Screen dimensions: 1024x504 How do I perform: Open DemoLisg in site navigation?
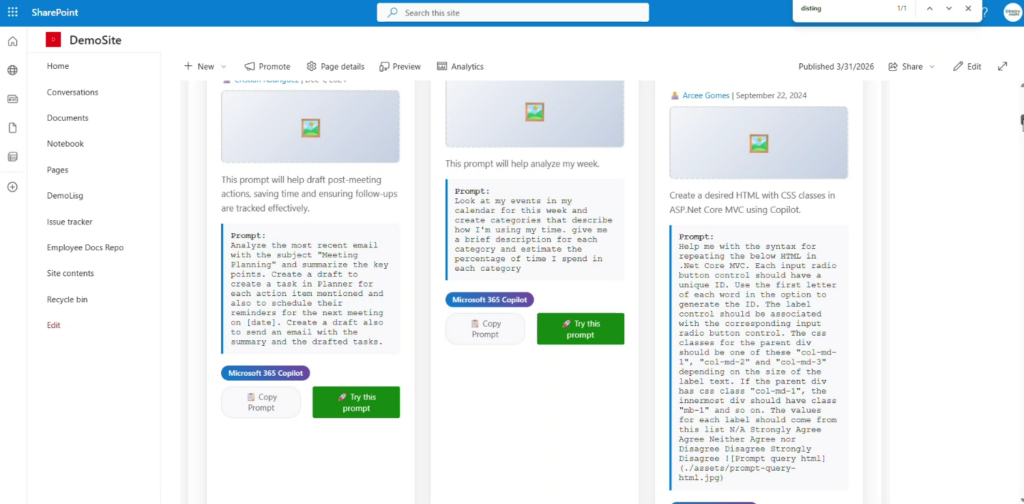point(65,196)
